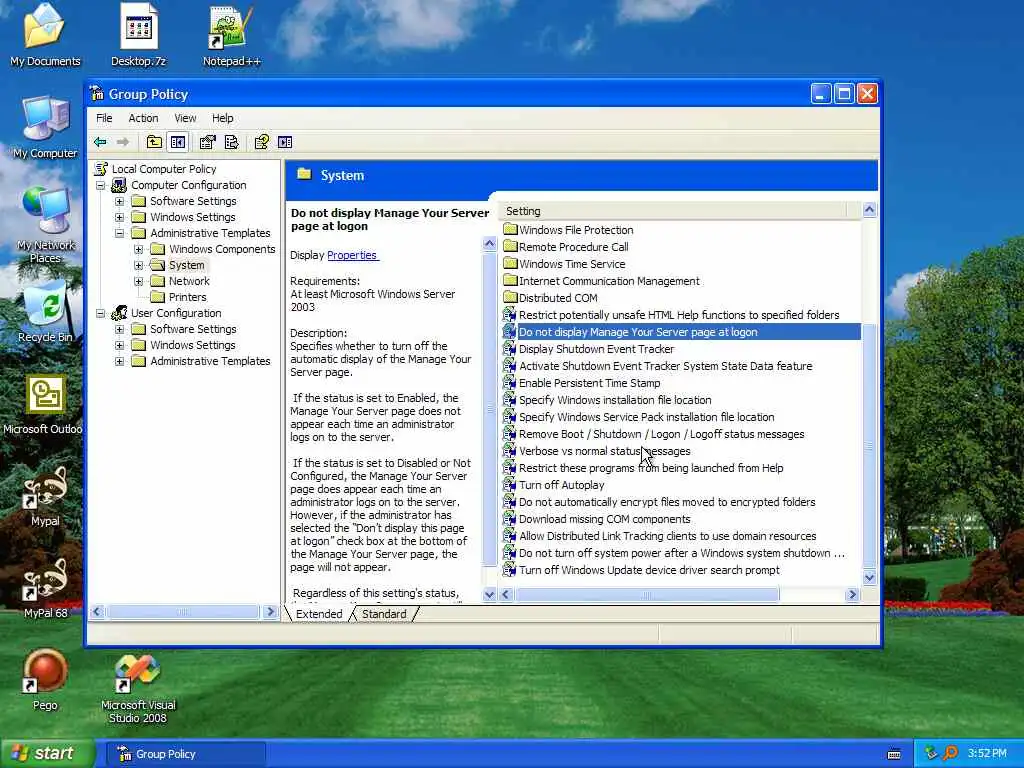Screen dimensions: 1024x768
Task: Click the Local Computer Policy root node
Action: coord(163,168)
